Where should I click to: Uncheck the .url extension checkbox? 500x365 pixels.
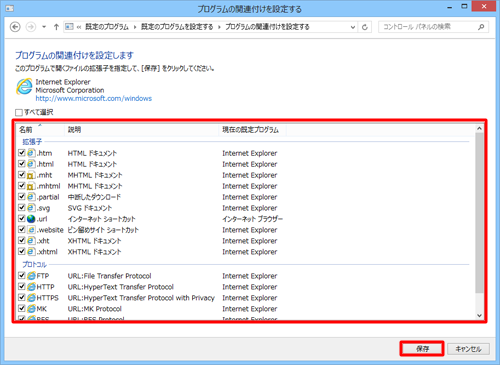pyautogui.click(x=22, y=218)
